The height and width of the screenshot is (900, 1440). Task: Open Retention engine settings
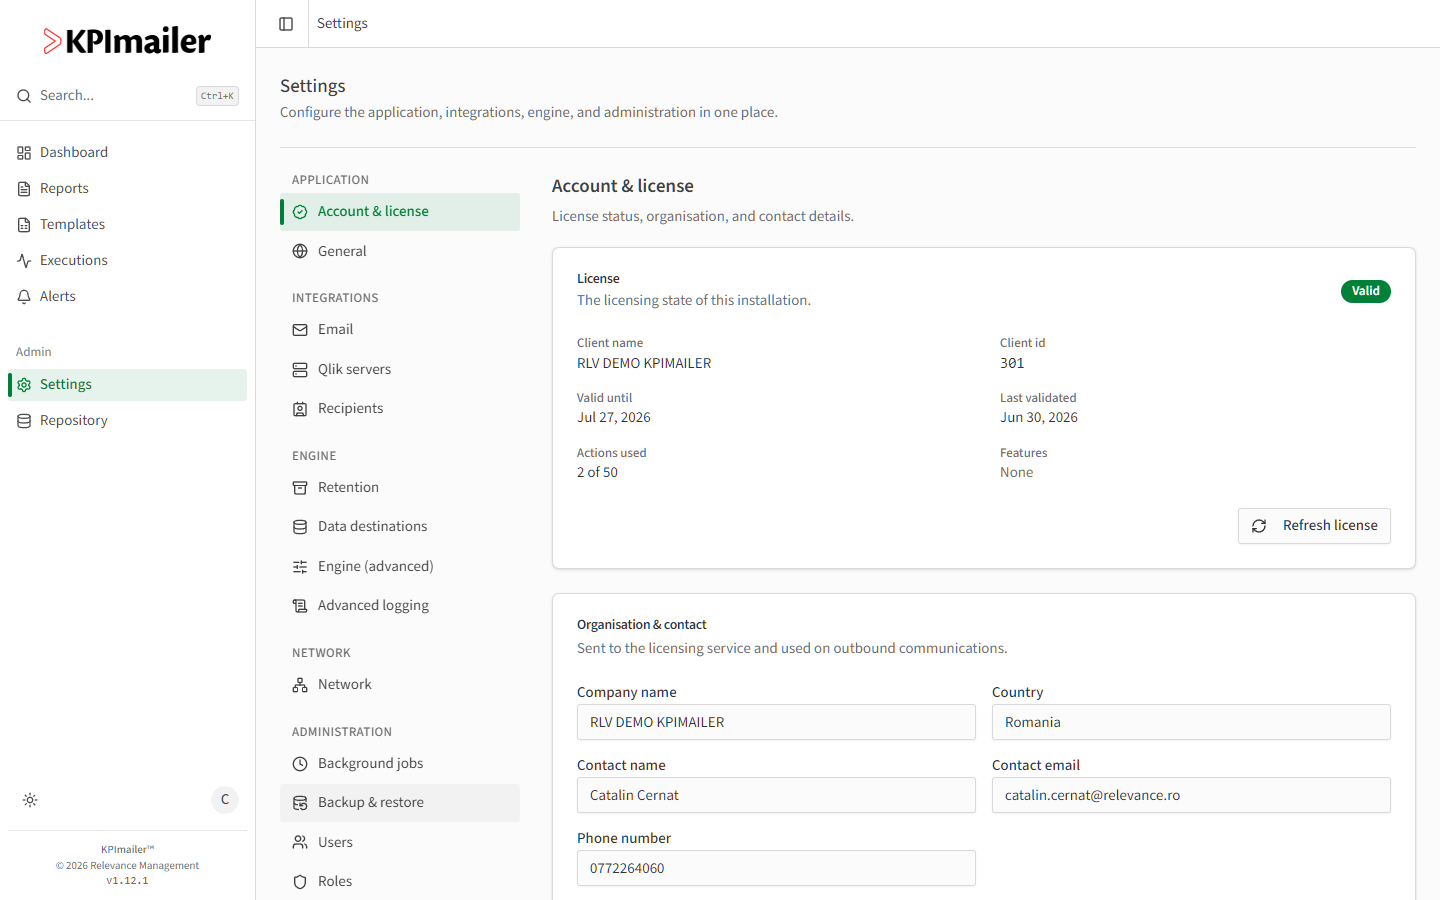point(400,488)
